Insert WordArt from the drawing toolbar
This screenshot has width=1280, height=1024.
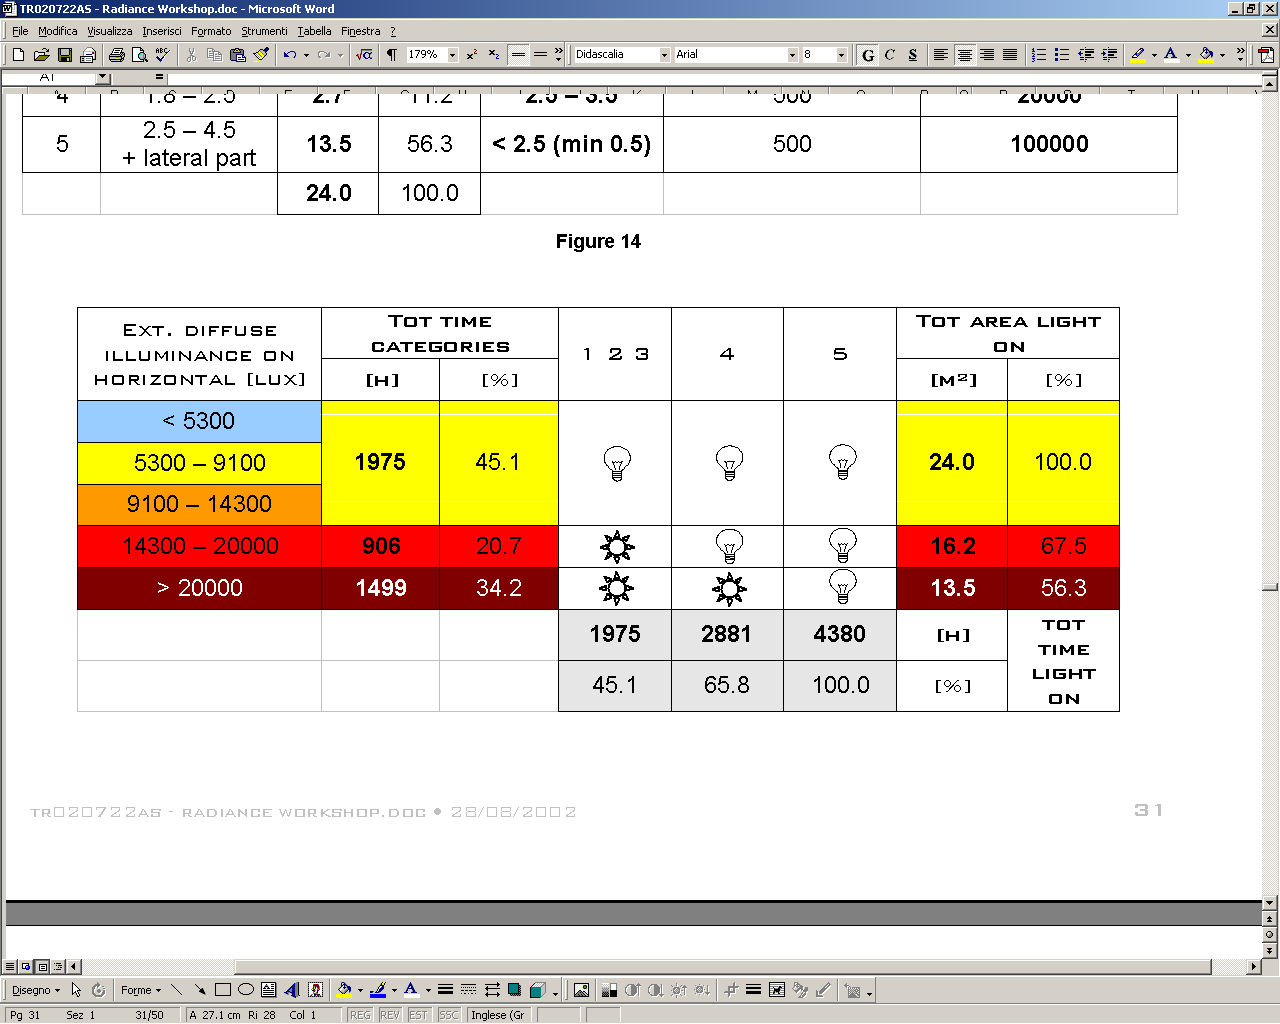coord(292,990)
